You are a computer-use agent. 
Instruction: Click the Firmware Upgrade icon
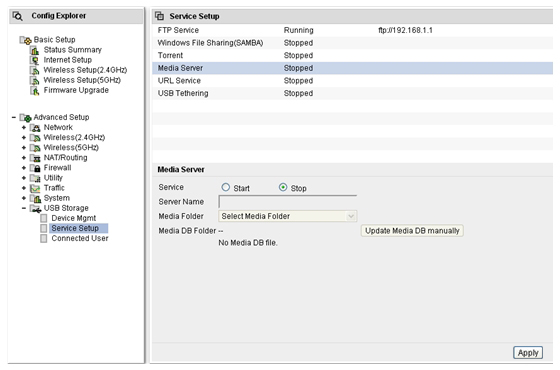pyautogui.click(x=35, y=91)
